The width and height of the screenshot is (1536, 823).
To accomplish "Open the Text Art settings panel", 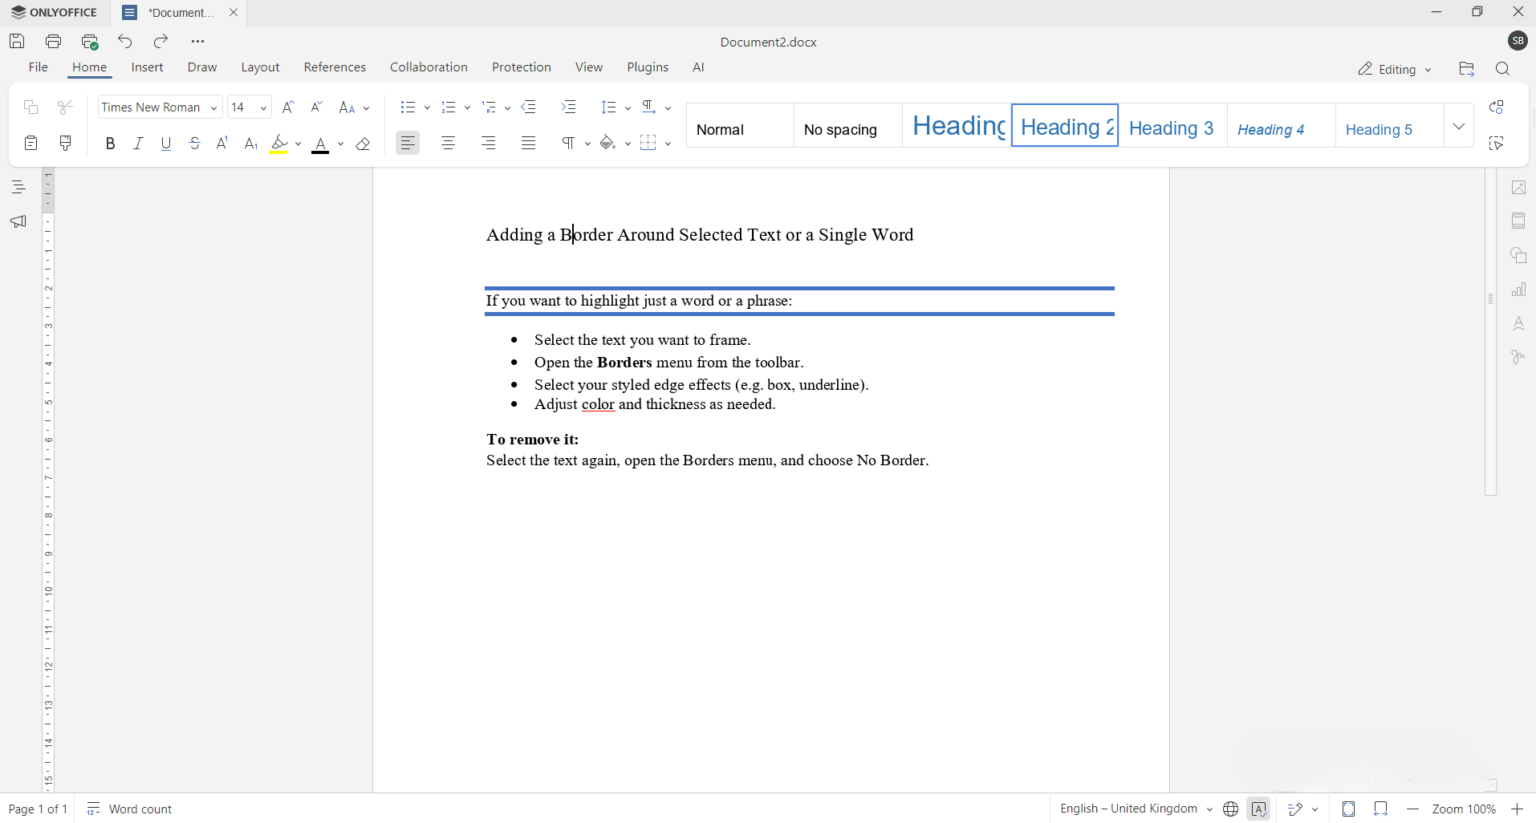I will click(1518, 323).
